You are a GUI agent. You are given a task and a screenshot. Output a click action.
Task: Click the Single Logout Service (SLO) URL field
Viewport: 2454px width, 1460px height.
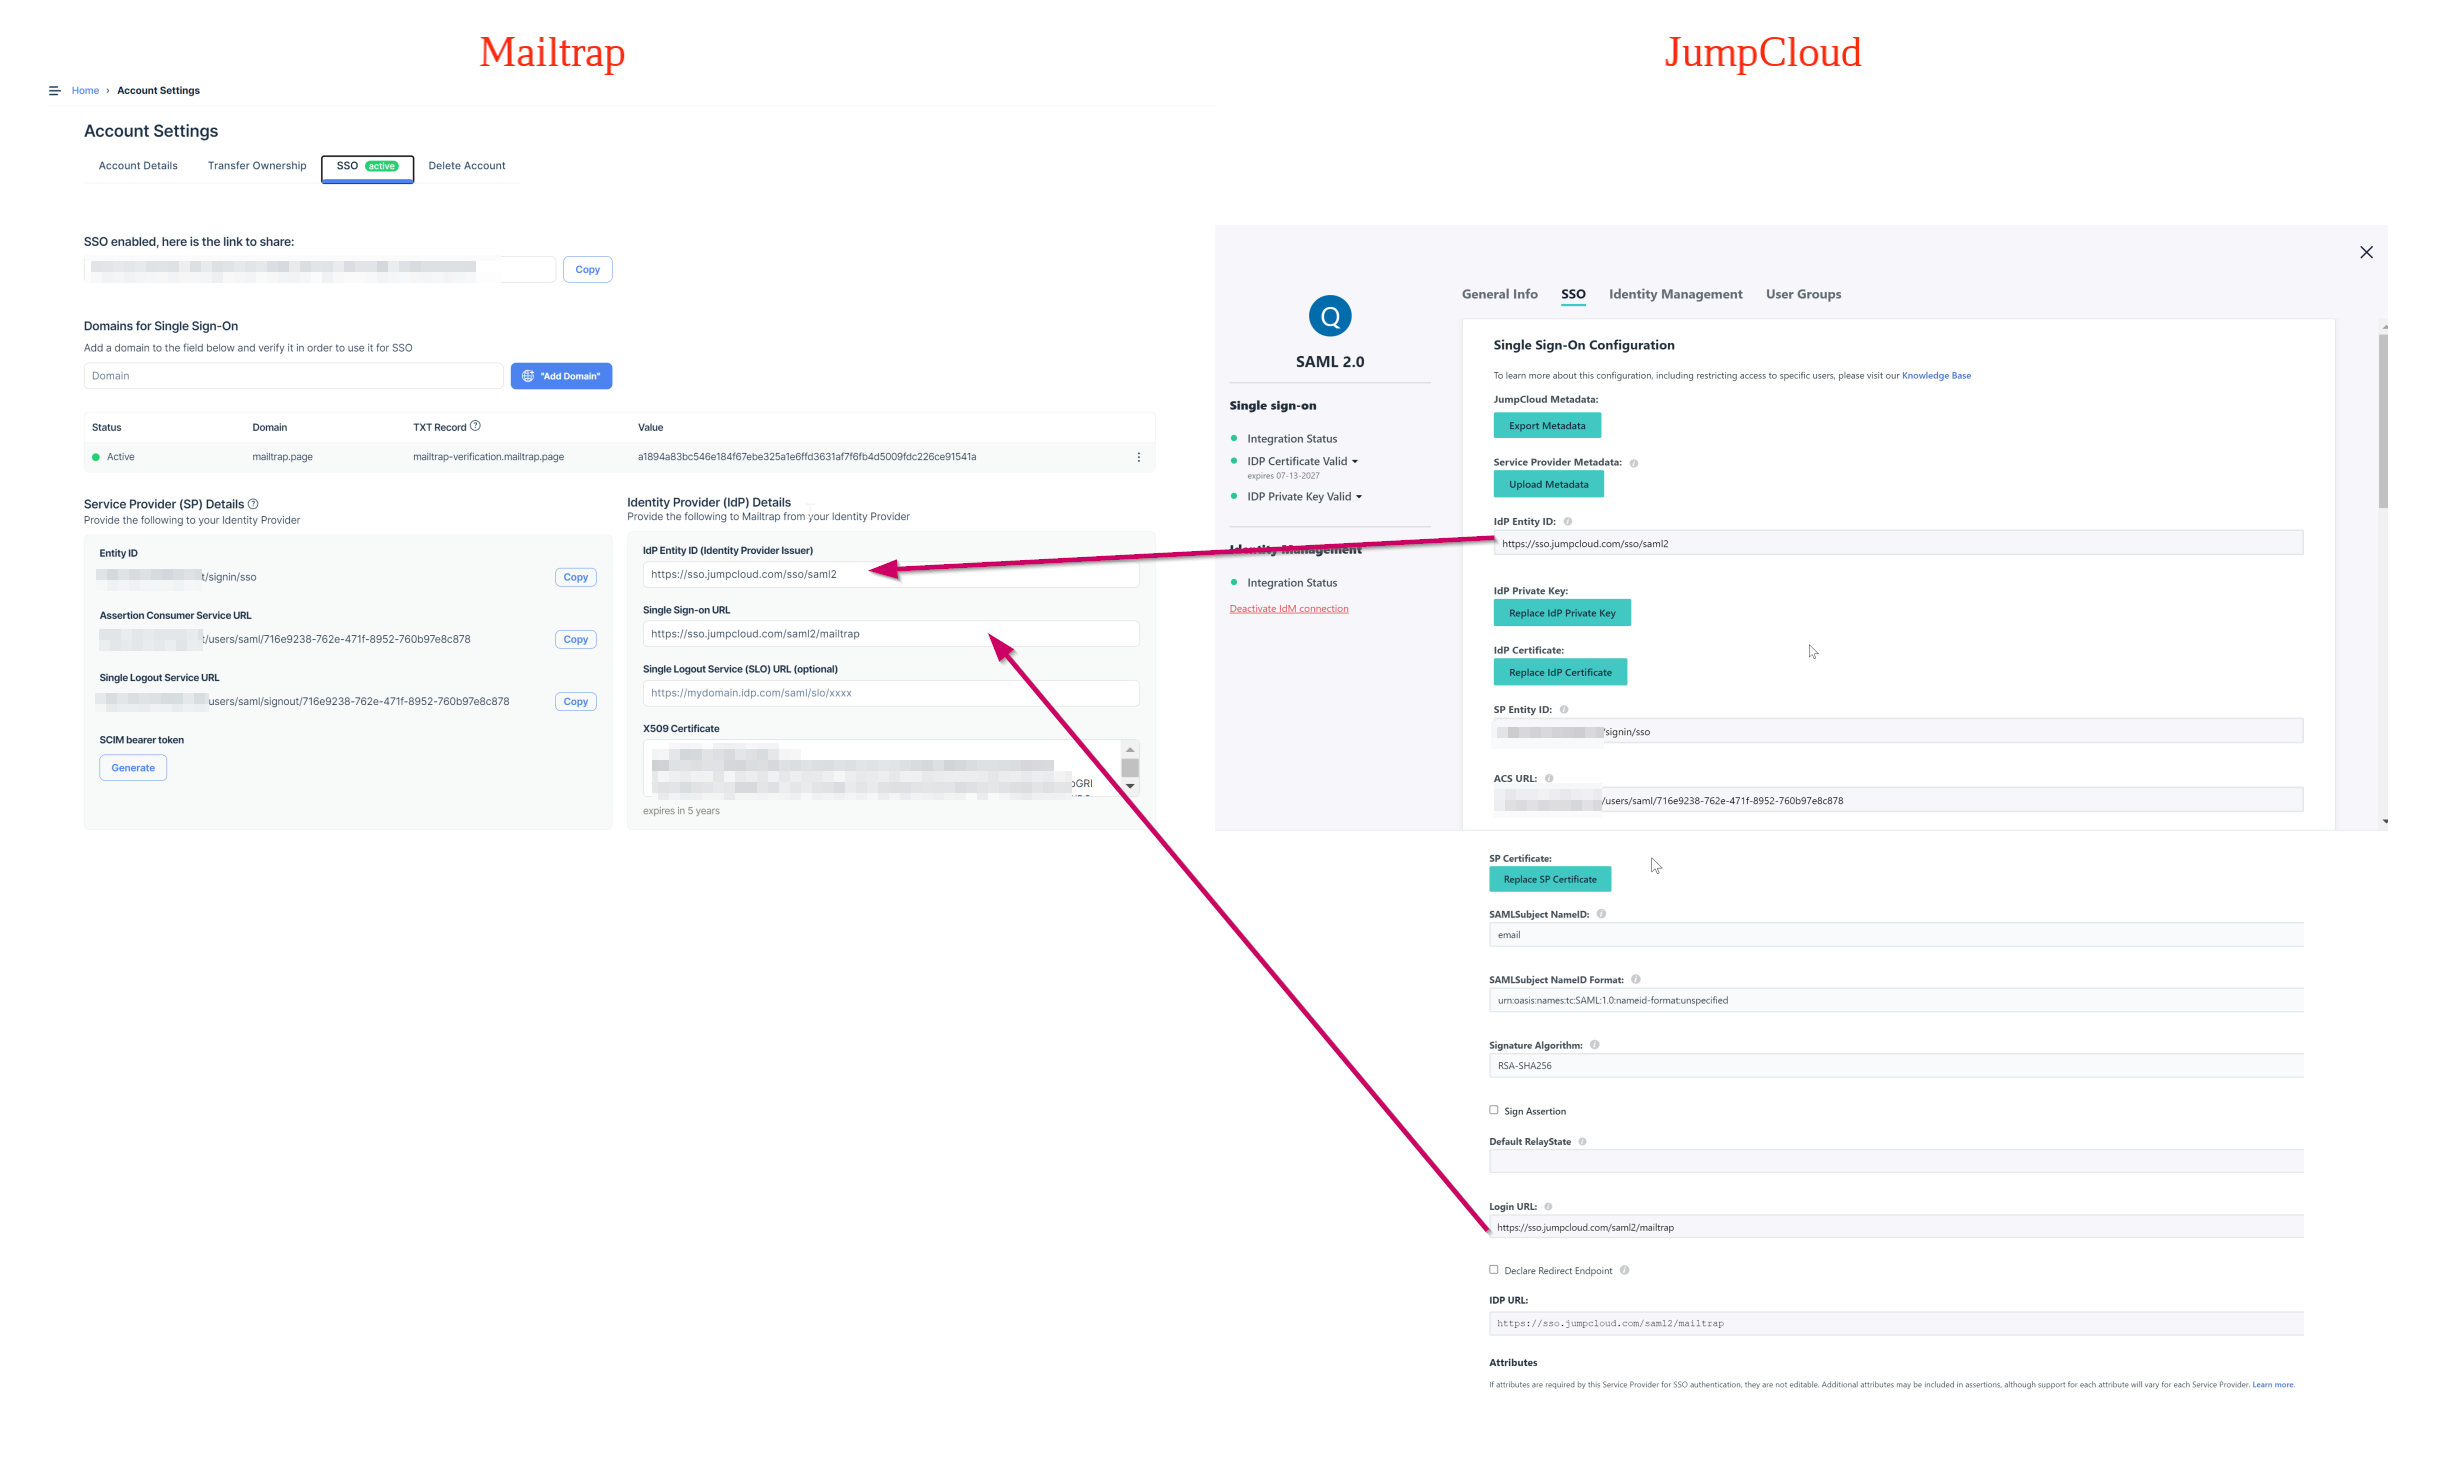point(890,693)
